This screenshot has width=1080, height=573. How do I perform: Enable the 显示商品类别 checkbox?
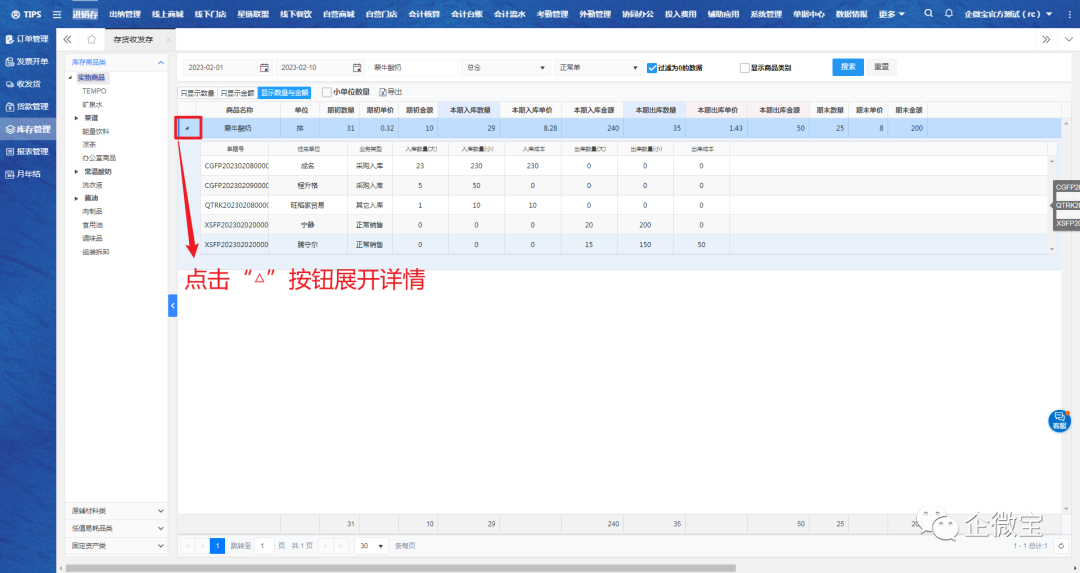click(744, 68)
